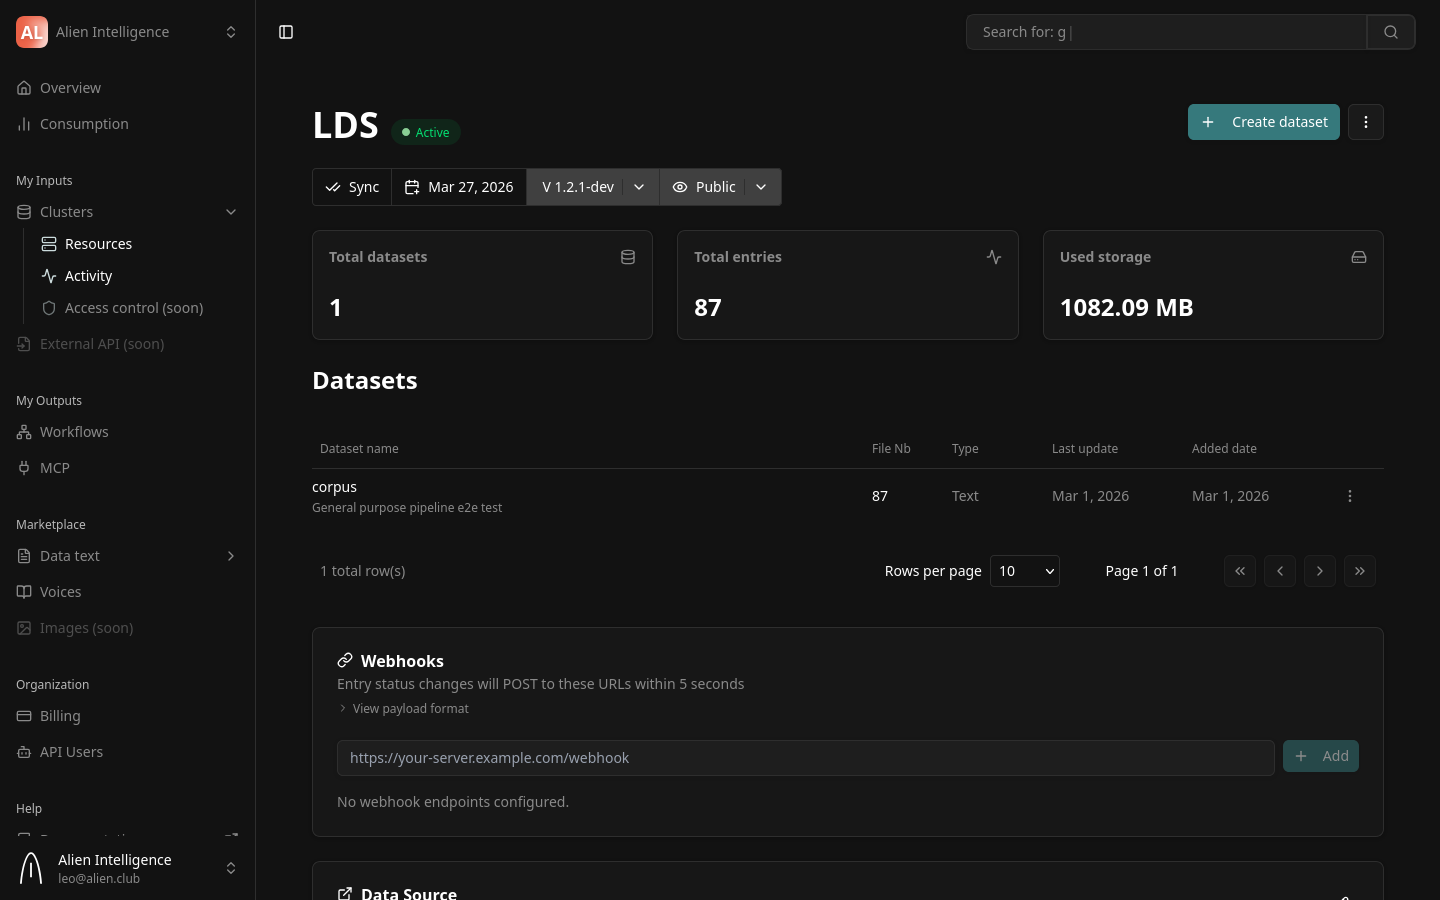1440x900 pixels.
Task: Click the Sync status control
Action: tap(352, 187)
